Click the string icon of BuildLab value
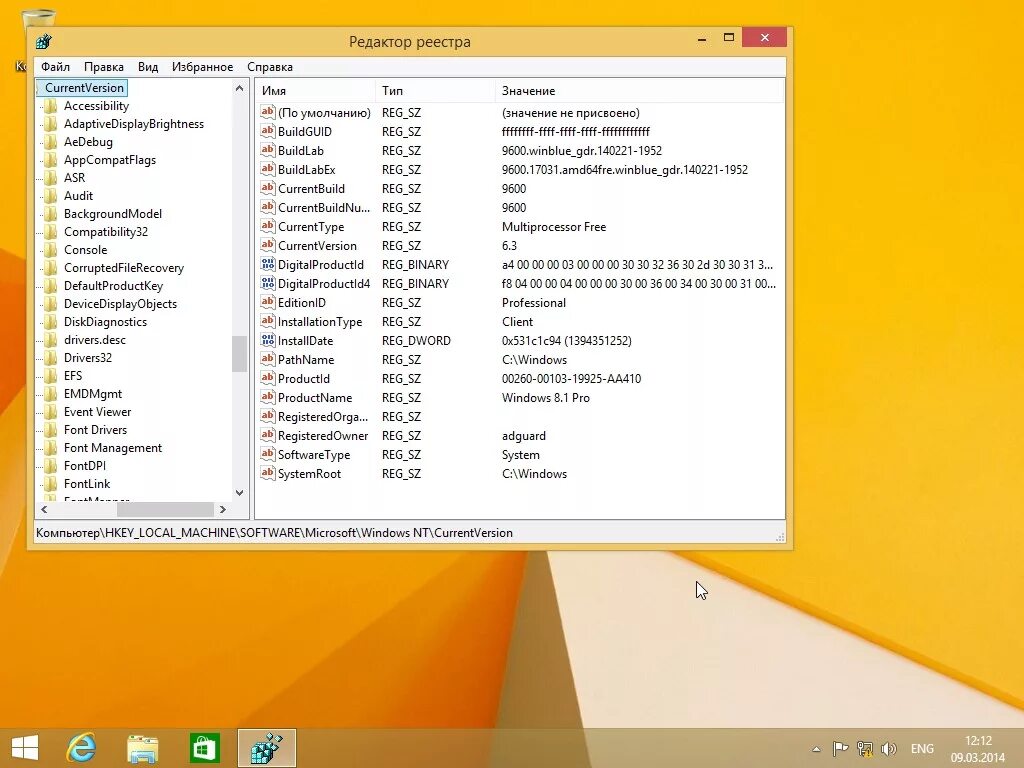Viewport: 1024px width, 768px height. [268, 150]
